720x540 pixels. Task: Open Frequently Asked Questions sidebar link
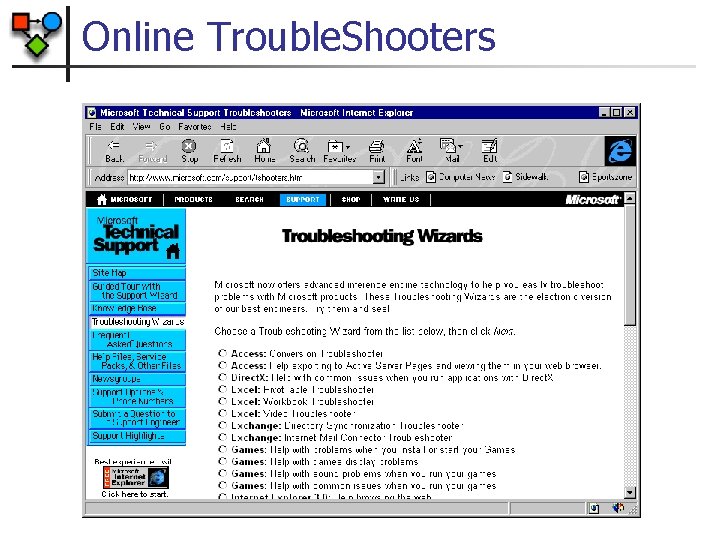(x=136, y=339)
